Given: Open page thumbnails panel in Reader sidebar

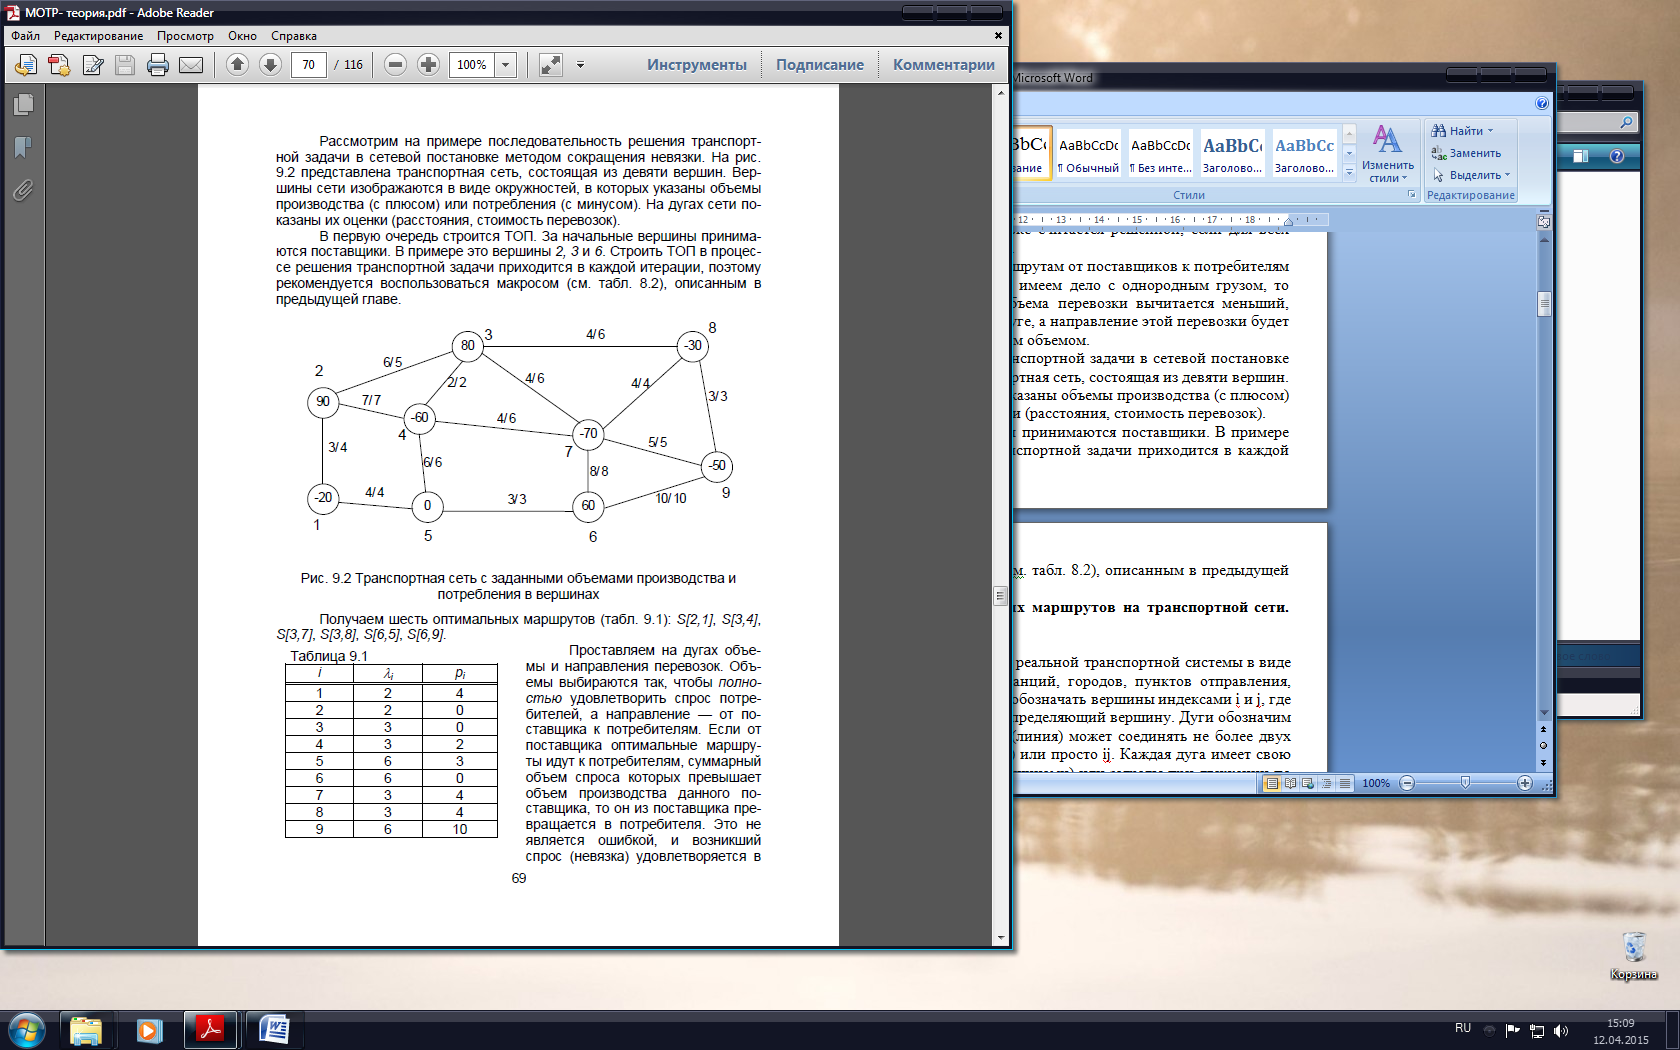Looking at the screenshot, I should pos(23,105).
